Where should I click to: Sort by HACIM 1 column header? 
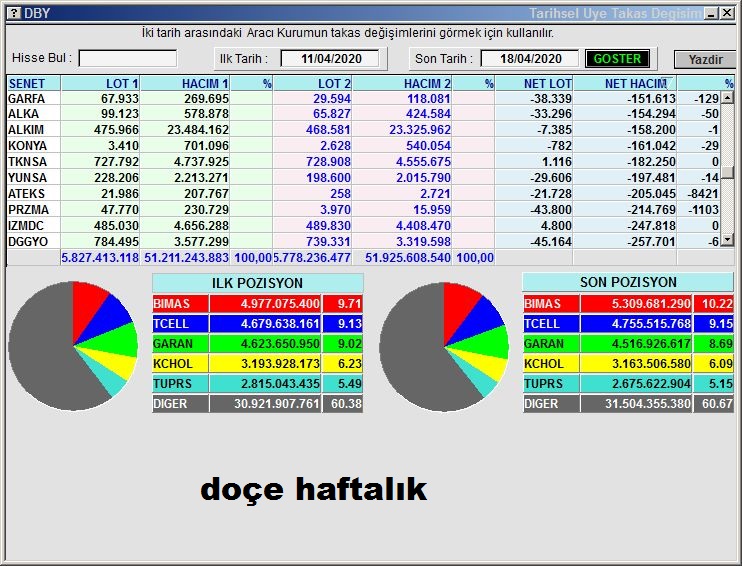pos(185,84)
